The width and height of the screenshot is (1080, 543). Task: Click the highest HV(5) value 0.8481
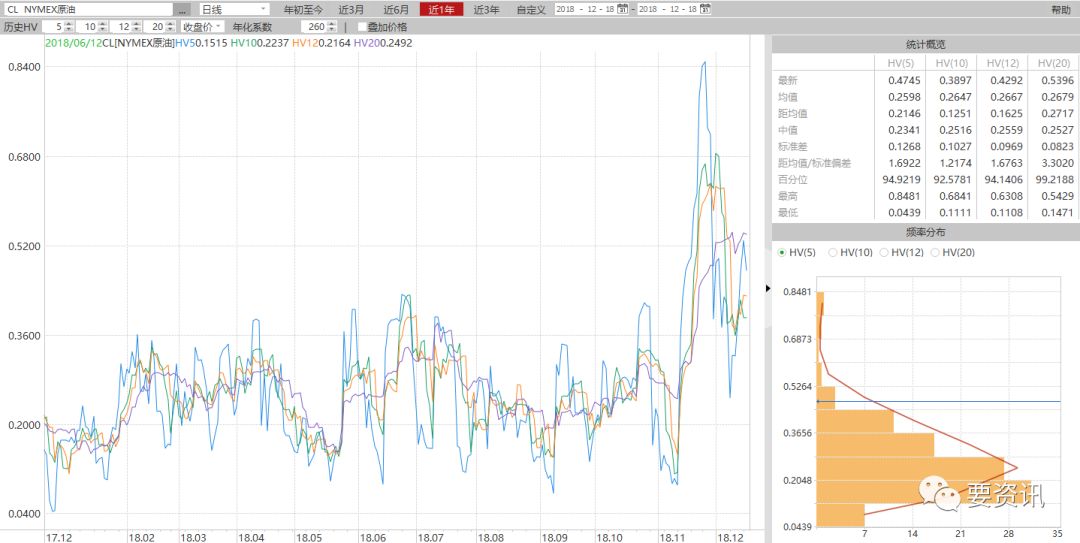(905, 196)
